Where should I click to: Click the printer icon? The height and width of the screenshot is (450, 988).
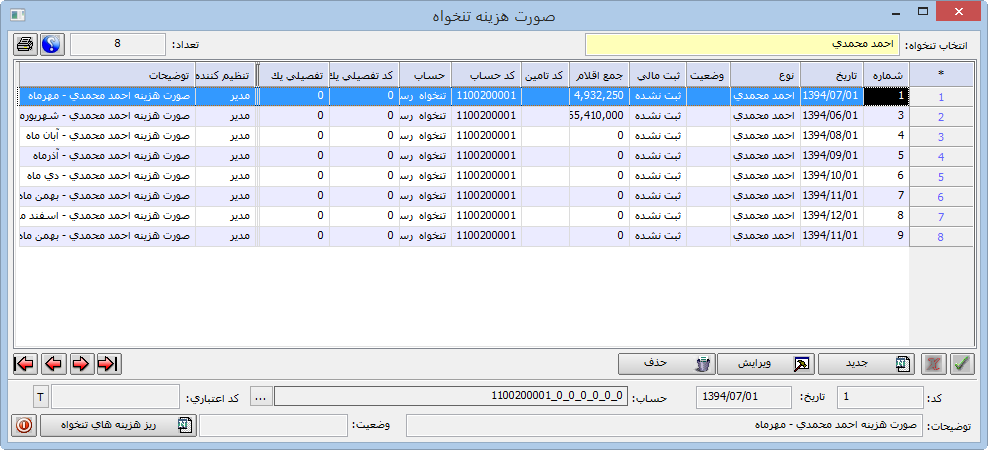[x=25, y=44]
